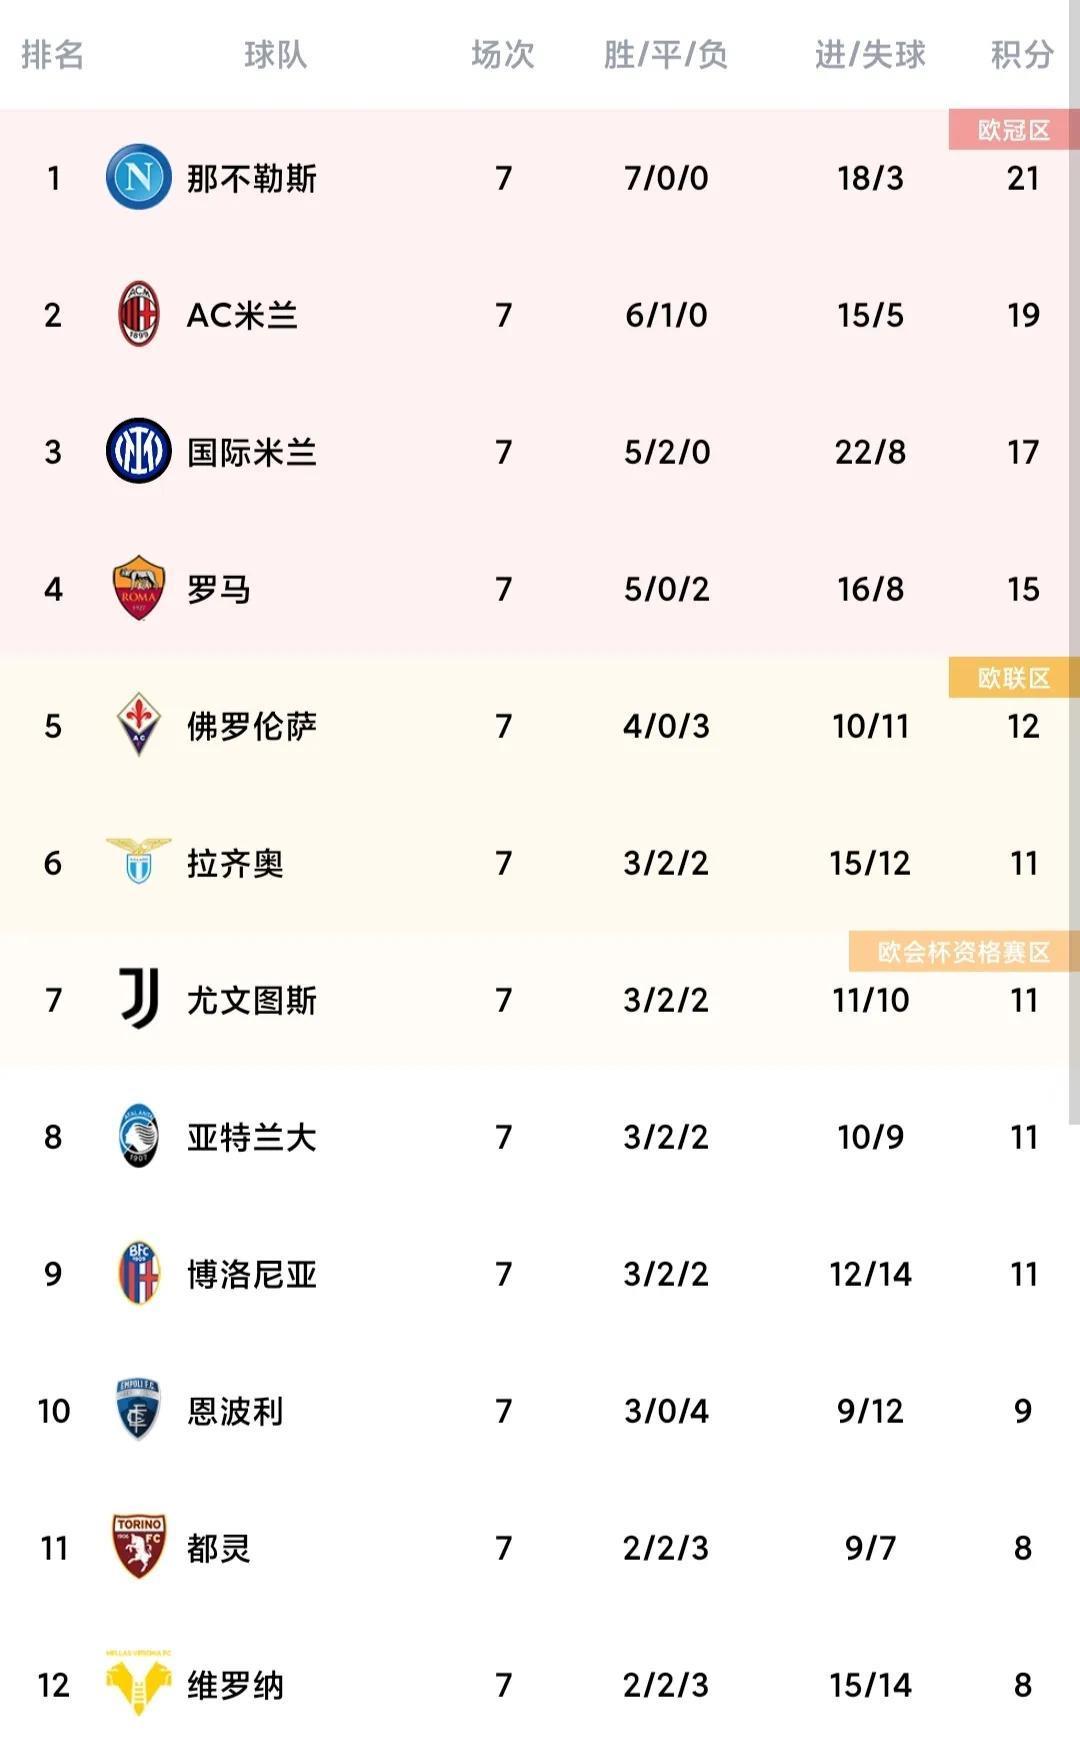The image size is (1080, 1746).
Task: Click the Bologna BFC crest
Action: 138,1273
